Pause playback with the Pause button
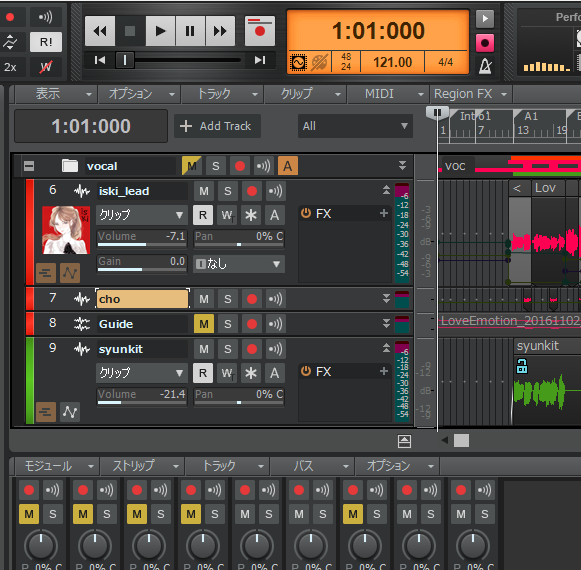 click(190, 31)
